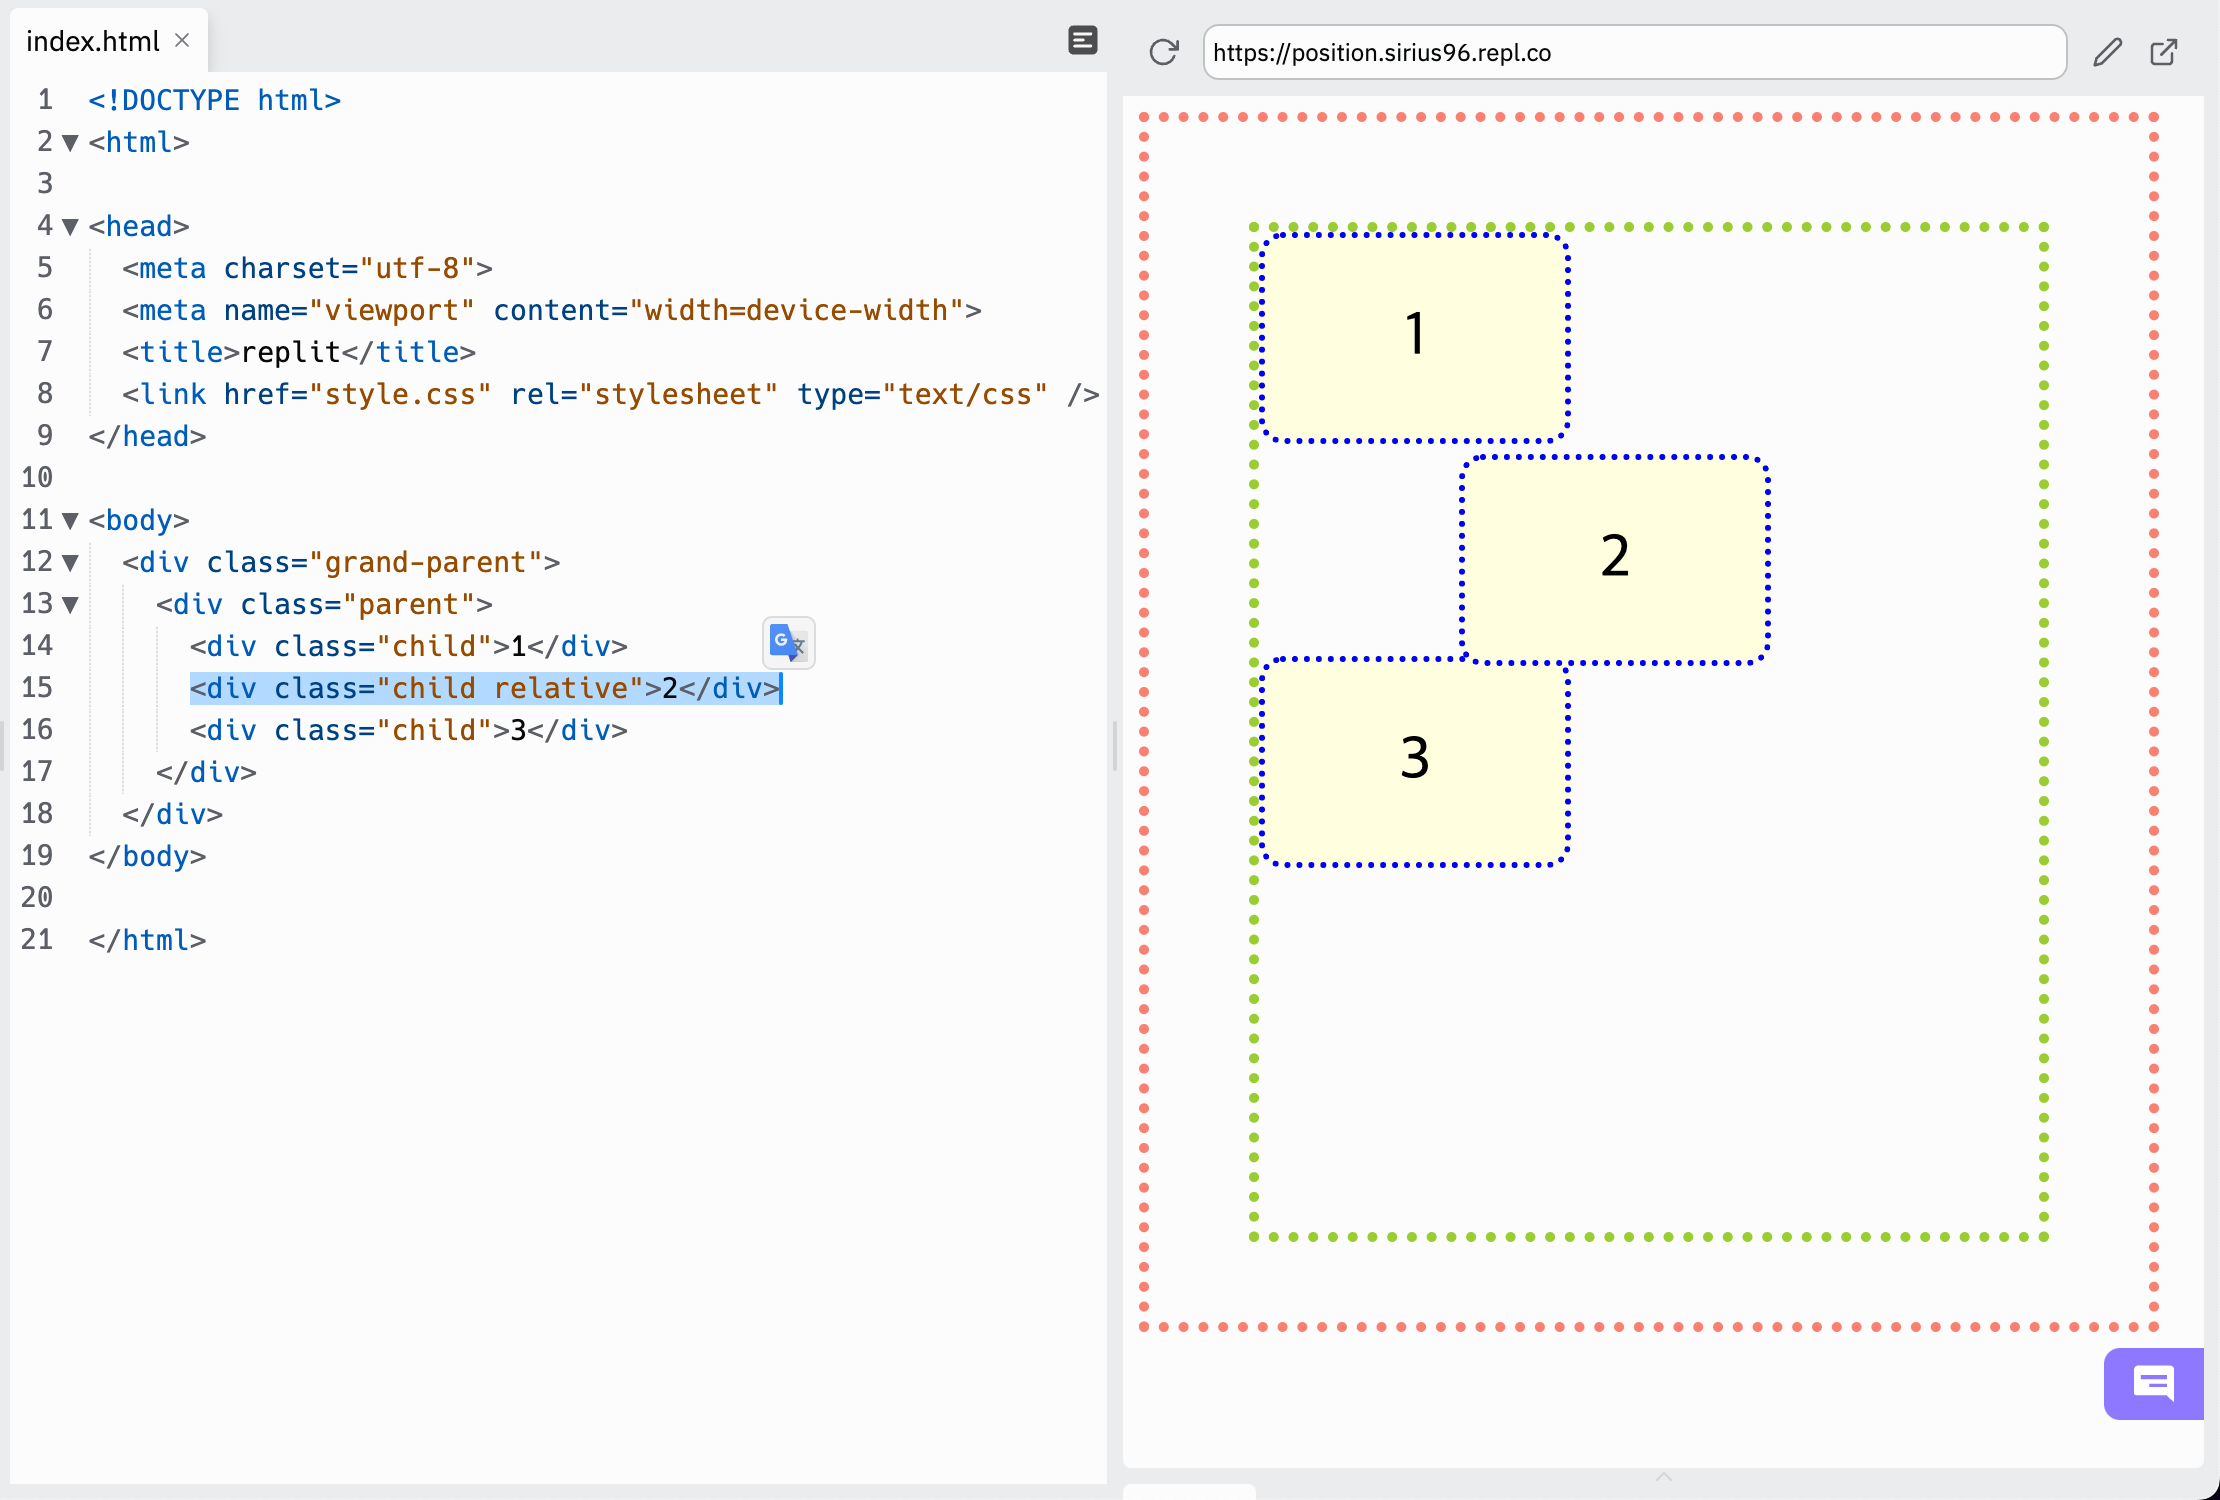Click the Google Translate popup icon

pyautogui.click(x=788, y=642)
